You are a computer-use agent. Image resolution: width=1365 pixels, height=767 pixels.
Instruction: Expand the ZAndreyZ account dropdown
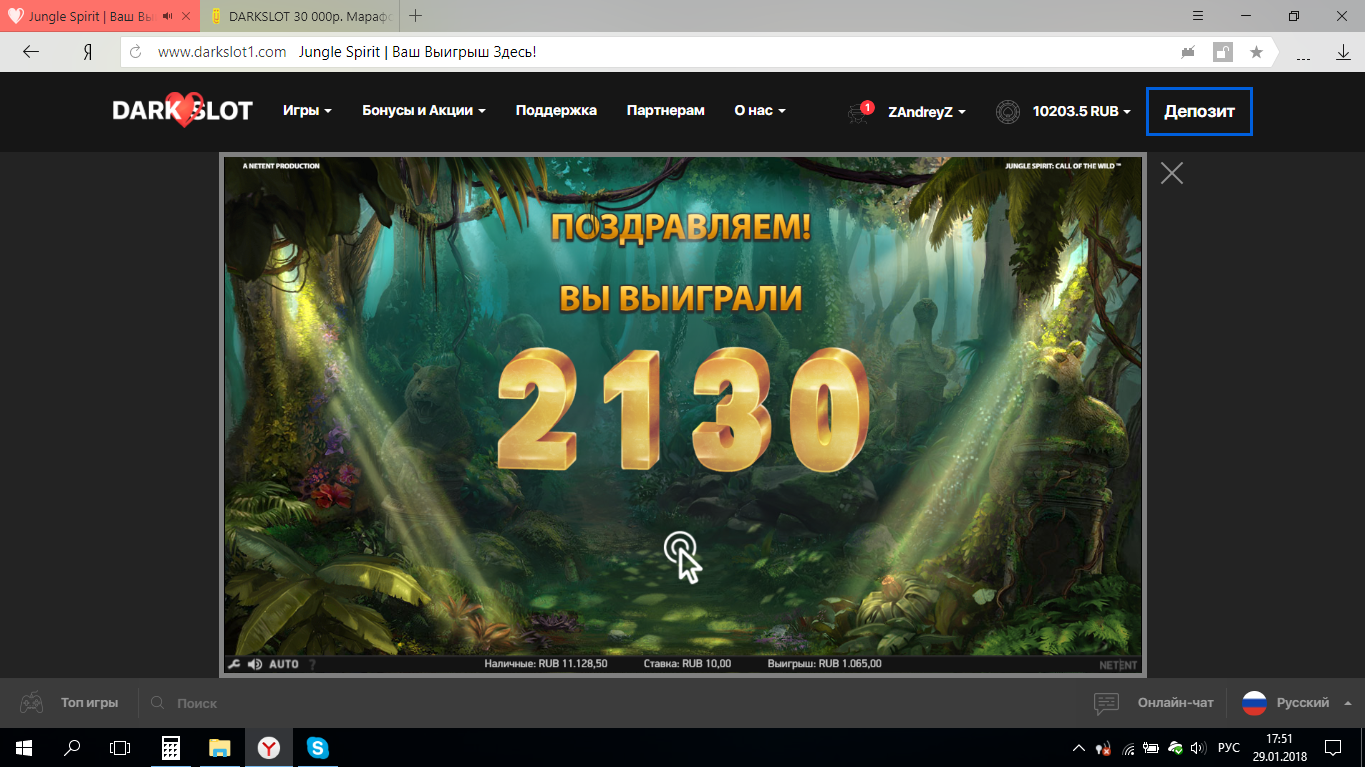point(927,112)
